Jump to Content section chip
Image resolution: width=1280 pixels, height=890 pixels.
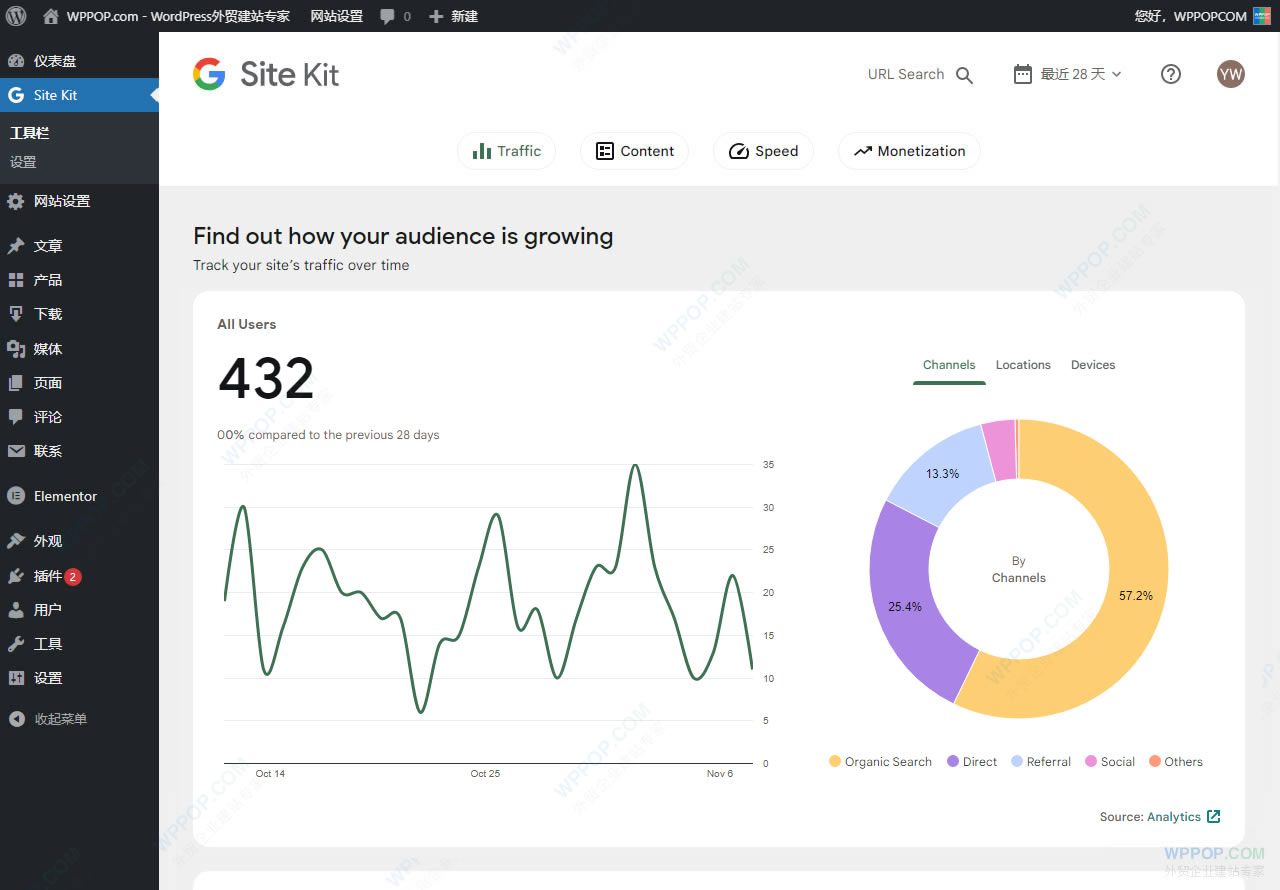click(x=634, y=151)
